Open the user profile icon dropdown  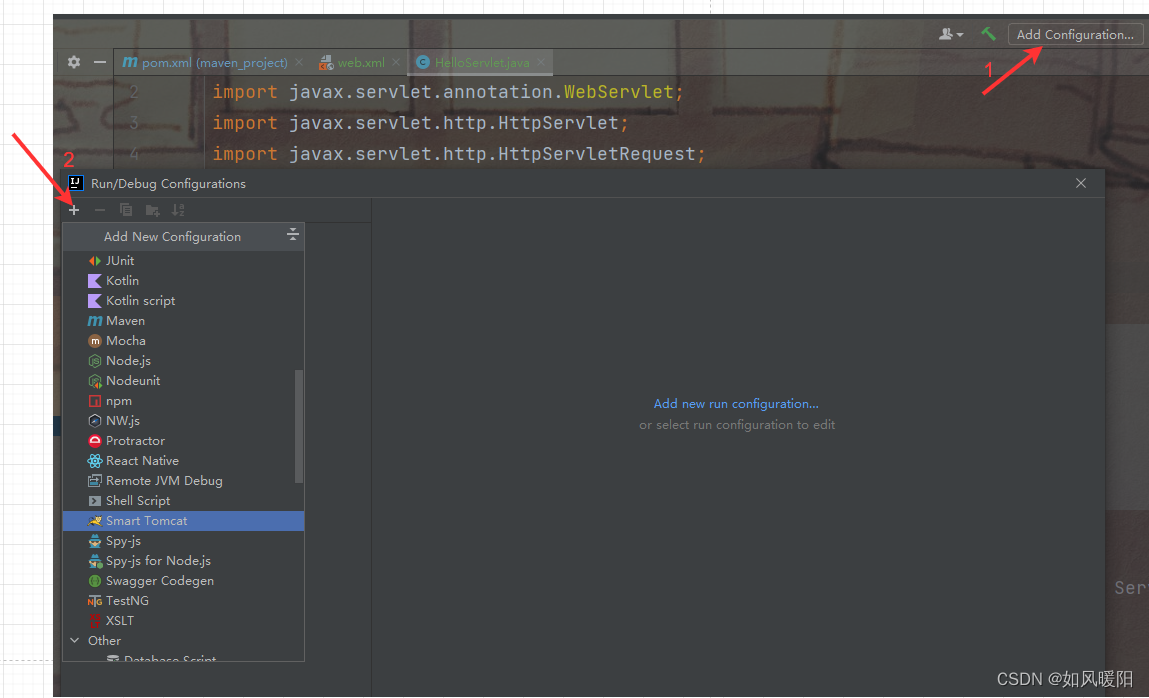[x=951, y=34]
